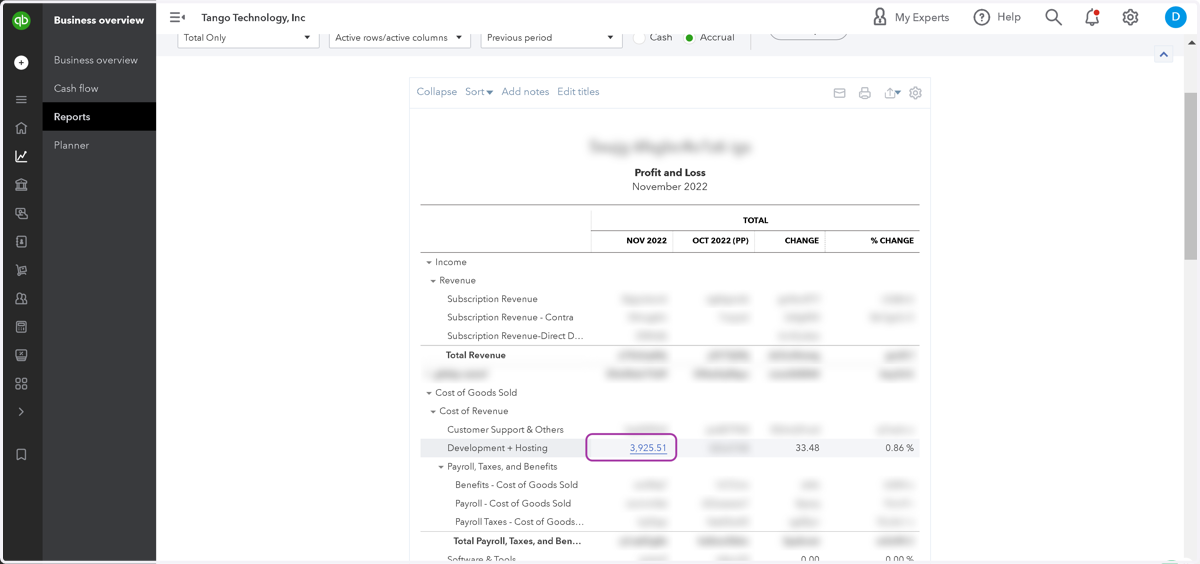Open the Previous period dropdown

(x=551, y=38)
